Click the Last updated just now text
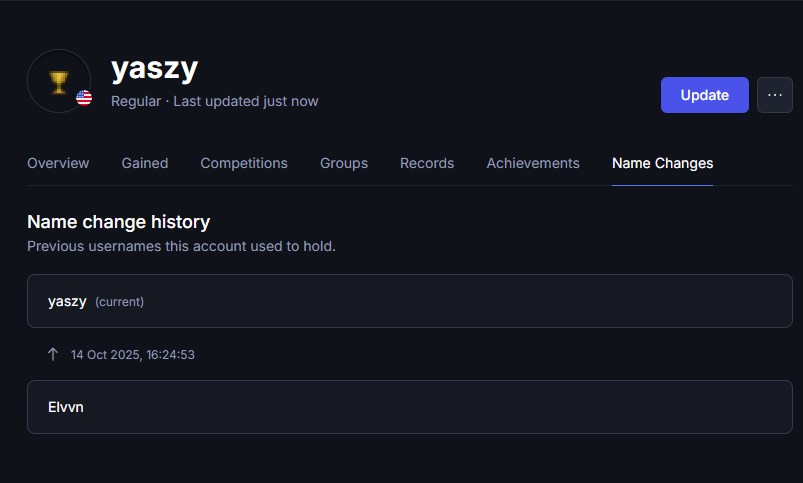This screenshot has width=803, height=483. pos(246,101)
